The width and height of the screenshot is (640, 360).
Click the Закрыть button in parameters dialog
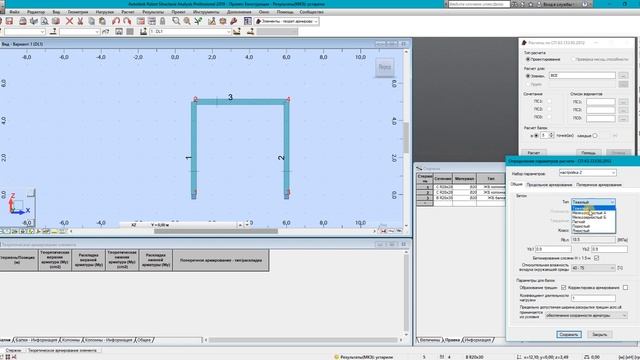pos(600,334)
